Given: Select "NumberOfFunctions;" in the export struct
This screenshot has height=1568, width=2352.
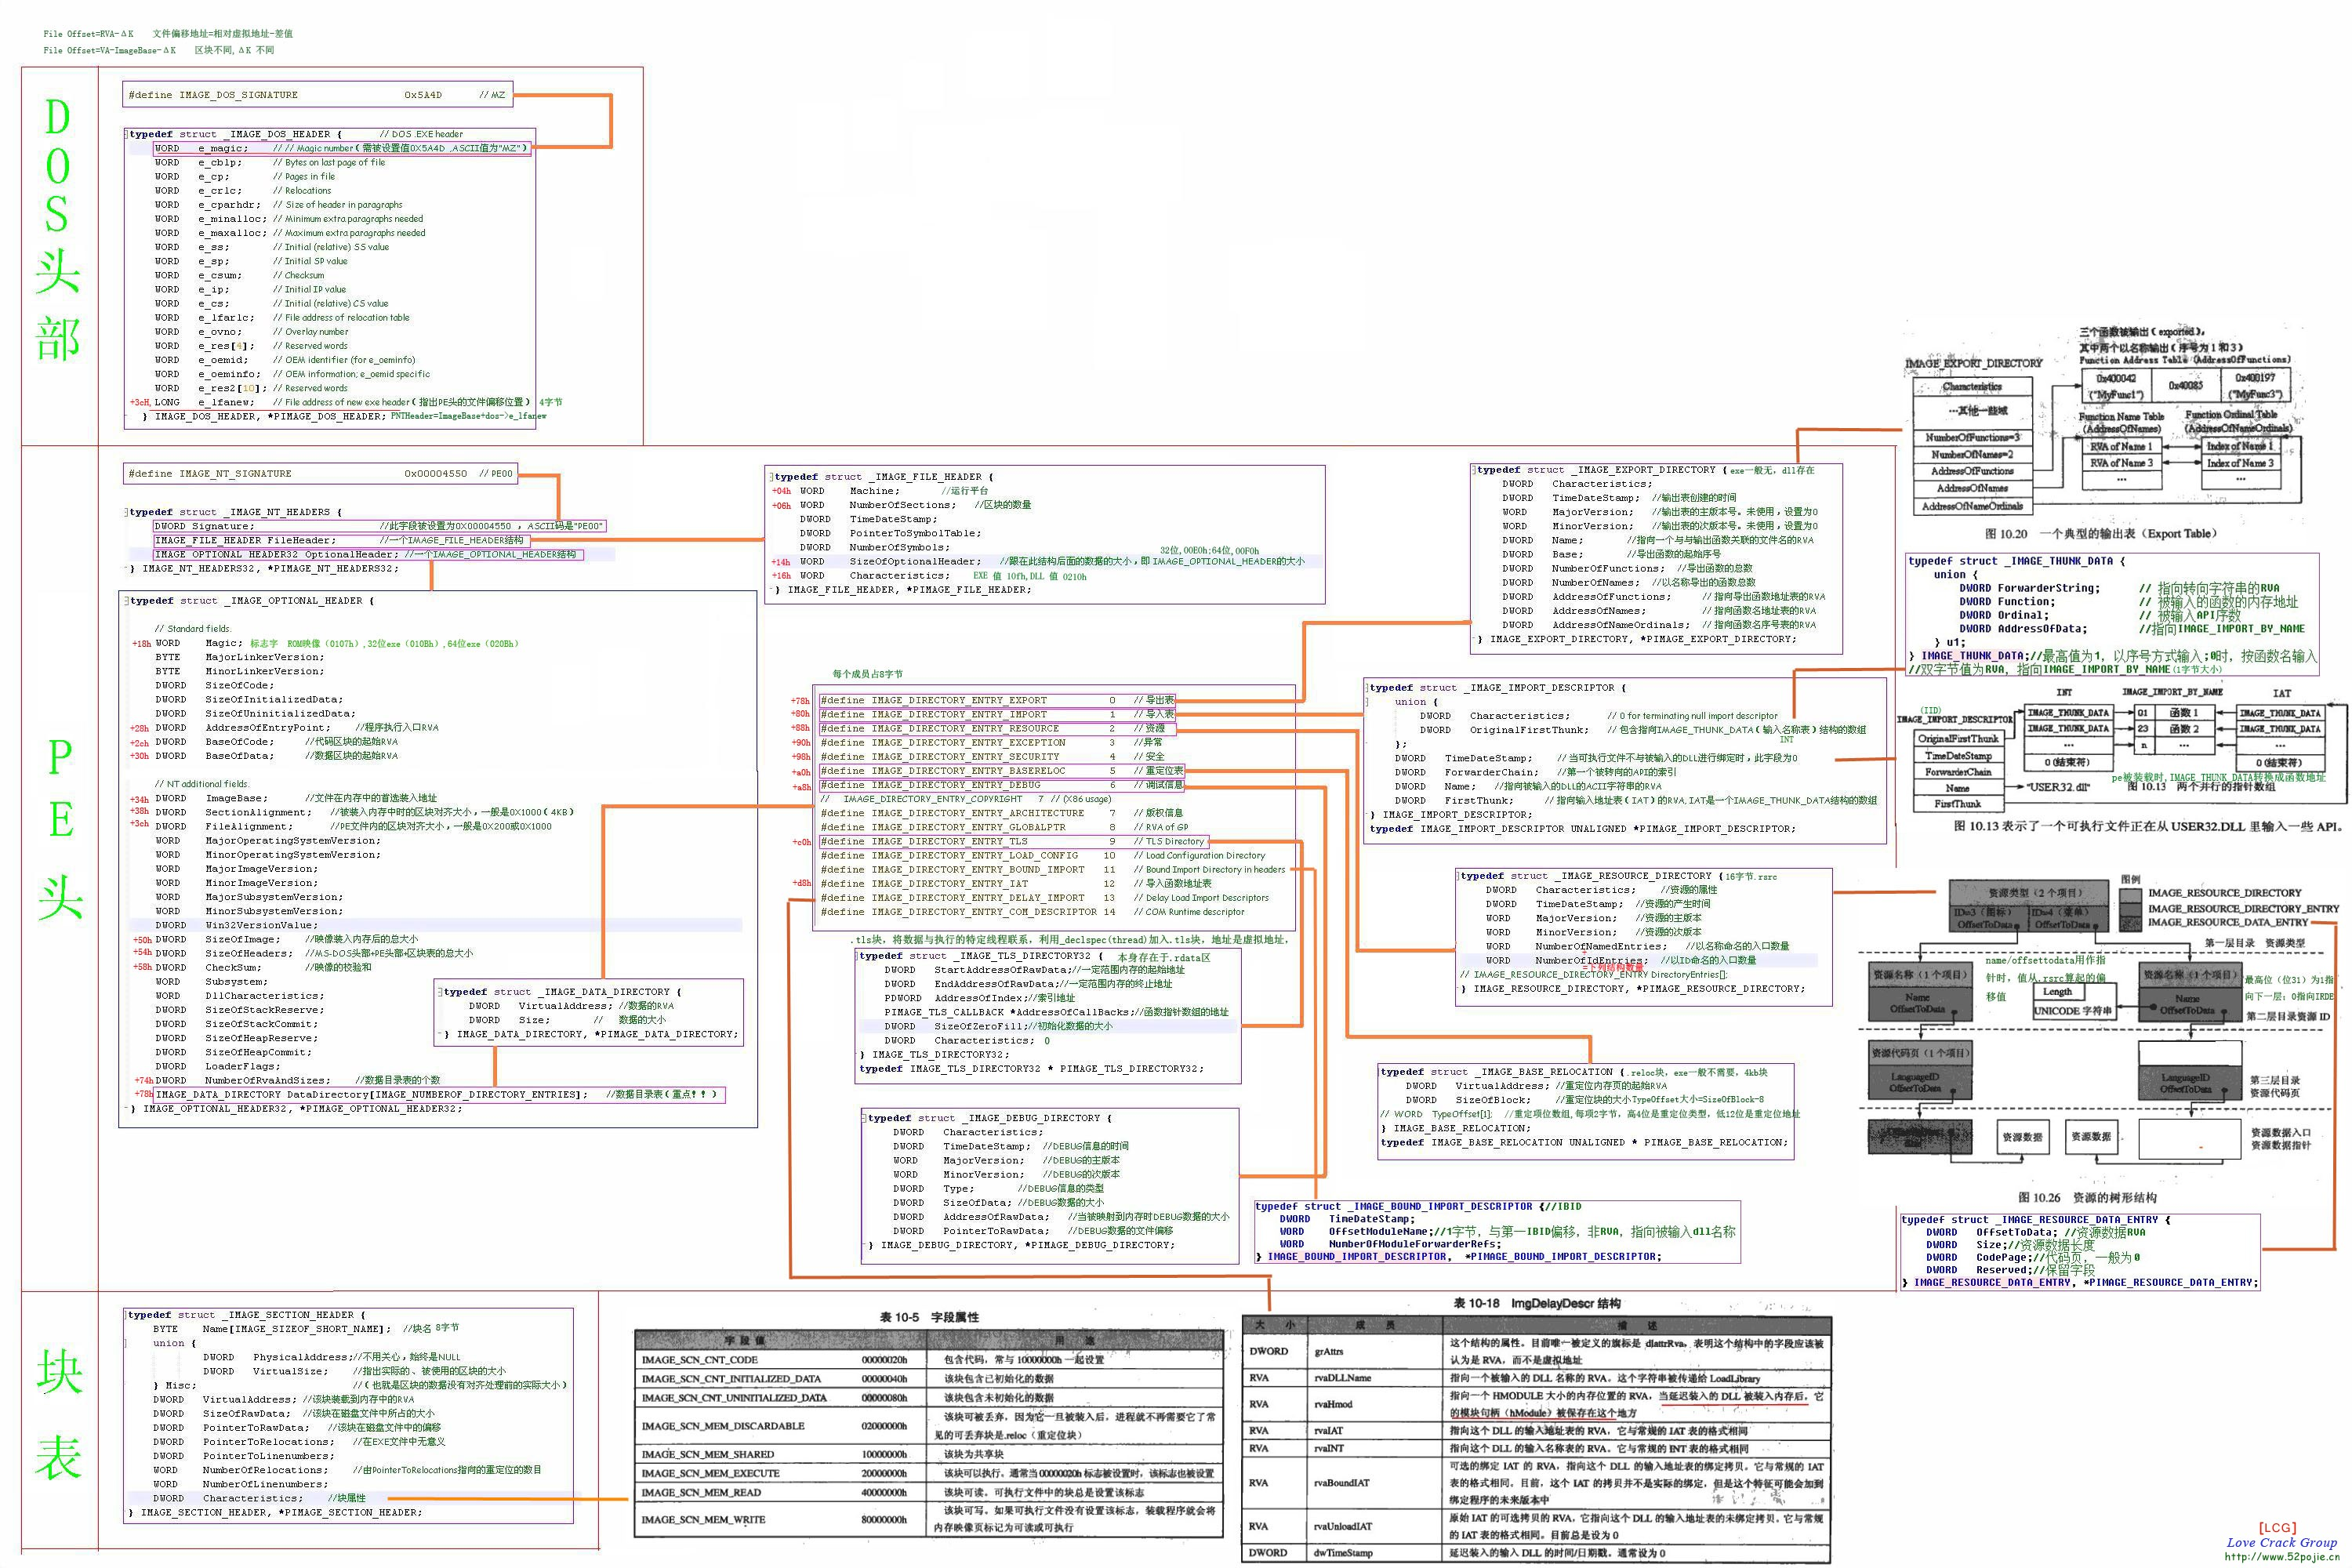Looking at the screenshot, I should click(x=1608, y=569).
